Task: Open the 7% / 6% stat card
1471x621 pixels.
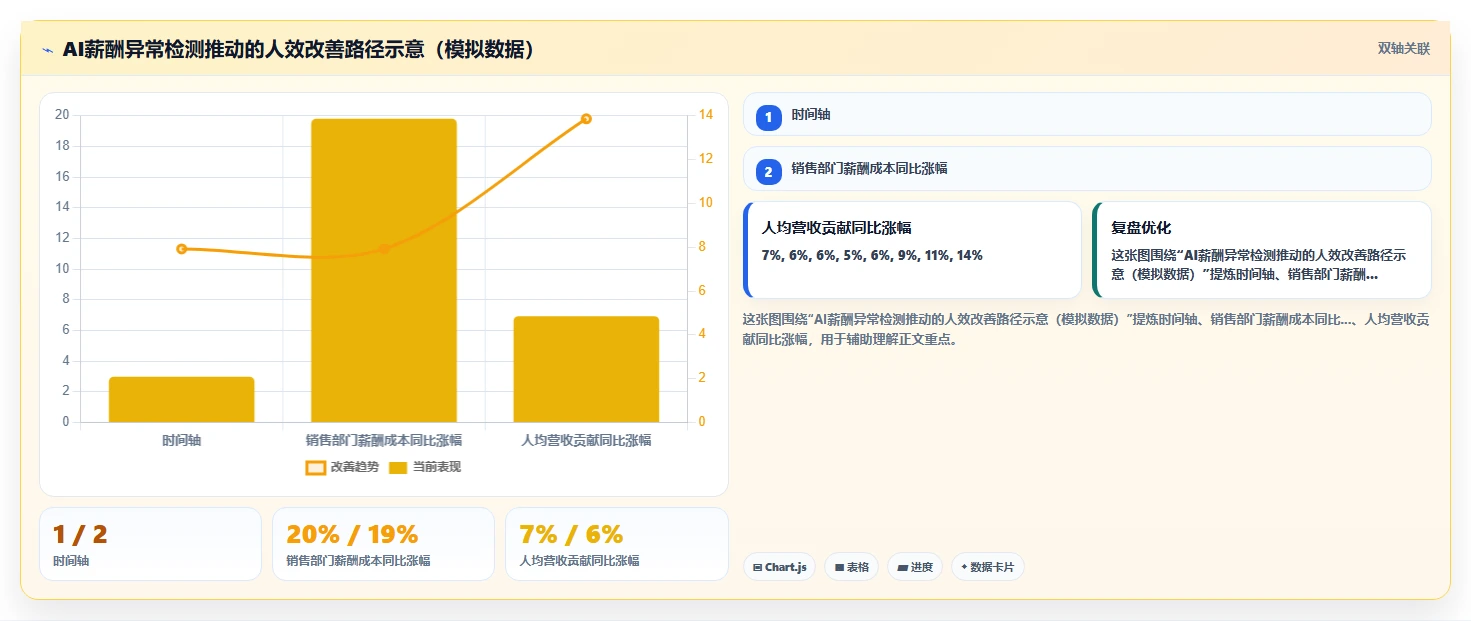Action: [x=617, y=544]
